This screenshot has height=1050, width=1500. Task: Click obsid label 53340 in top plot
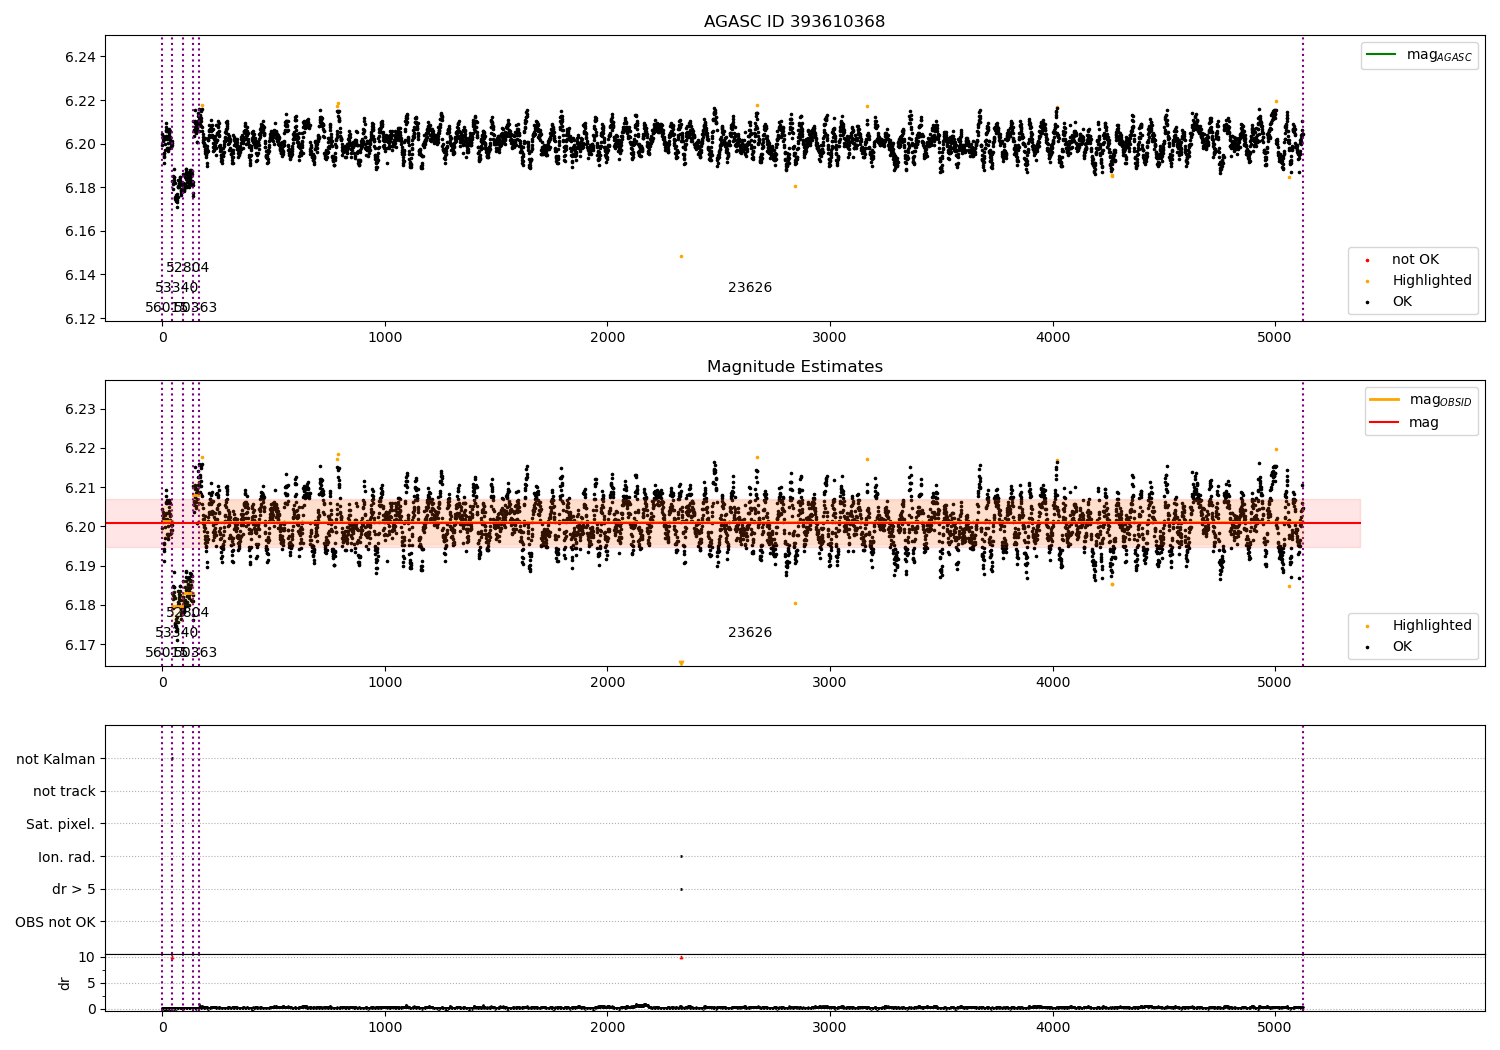[x=177, y=288]
